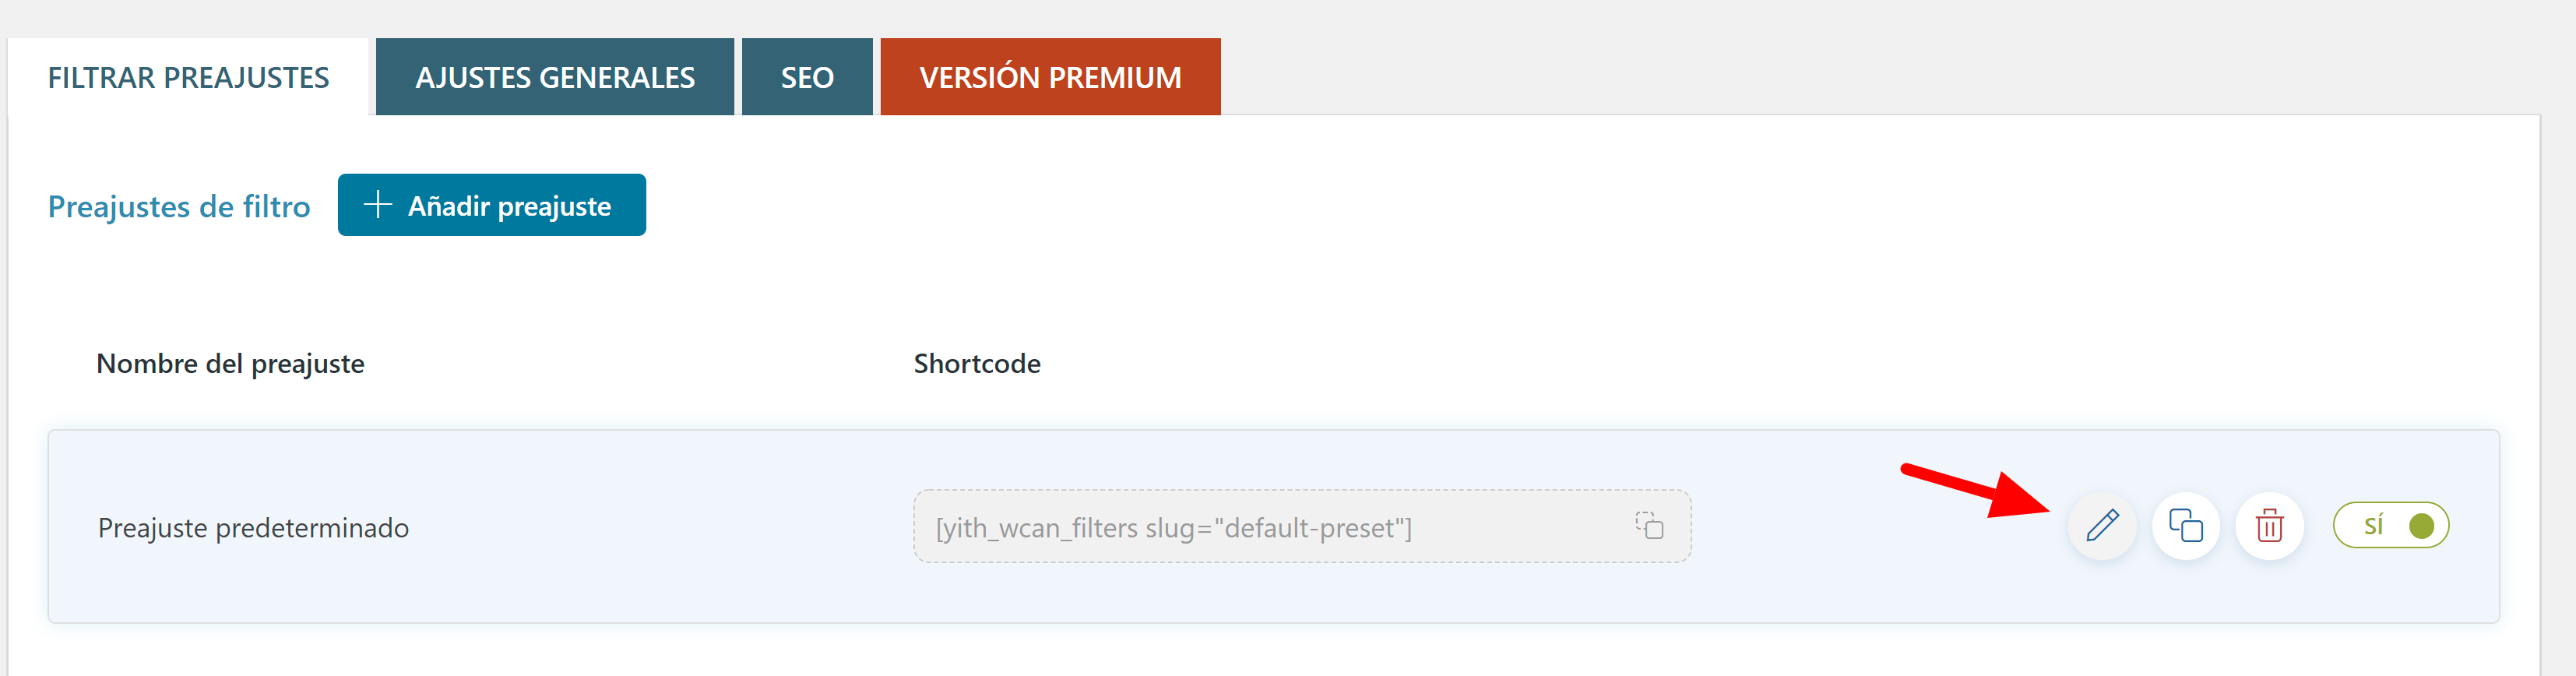Screen dimensions: 2576x676
Task: Click the plus icon on Añadir preajuste
Action: pos(377,205)
